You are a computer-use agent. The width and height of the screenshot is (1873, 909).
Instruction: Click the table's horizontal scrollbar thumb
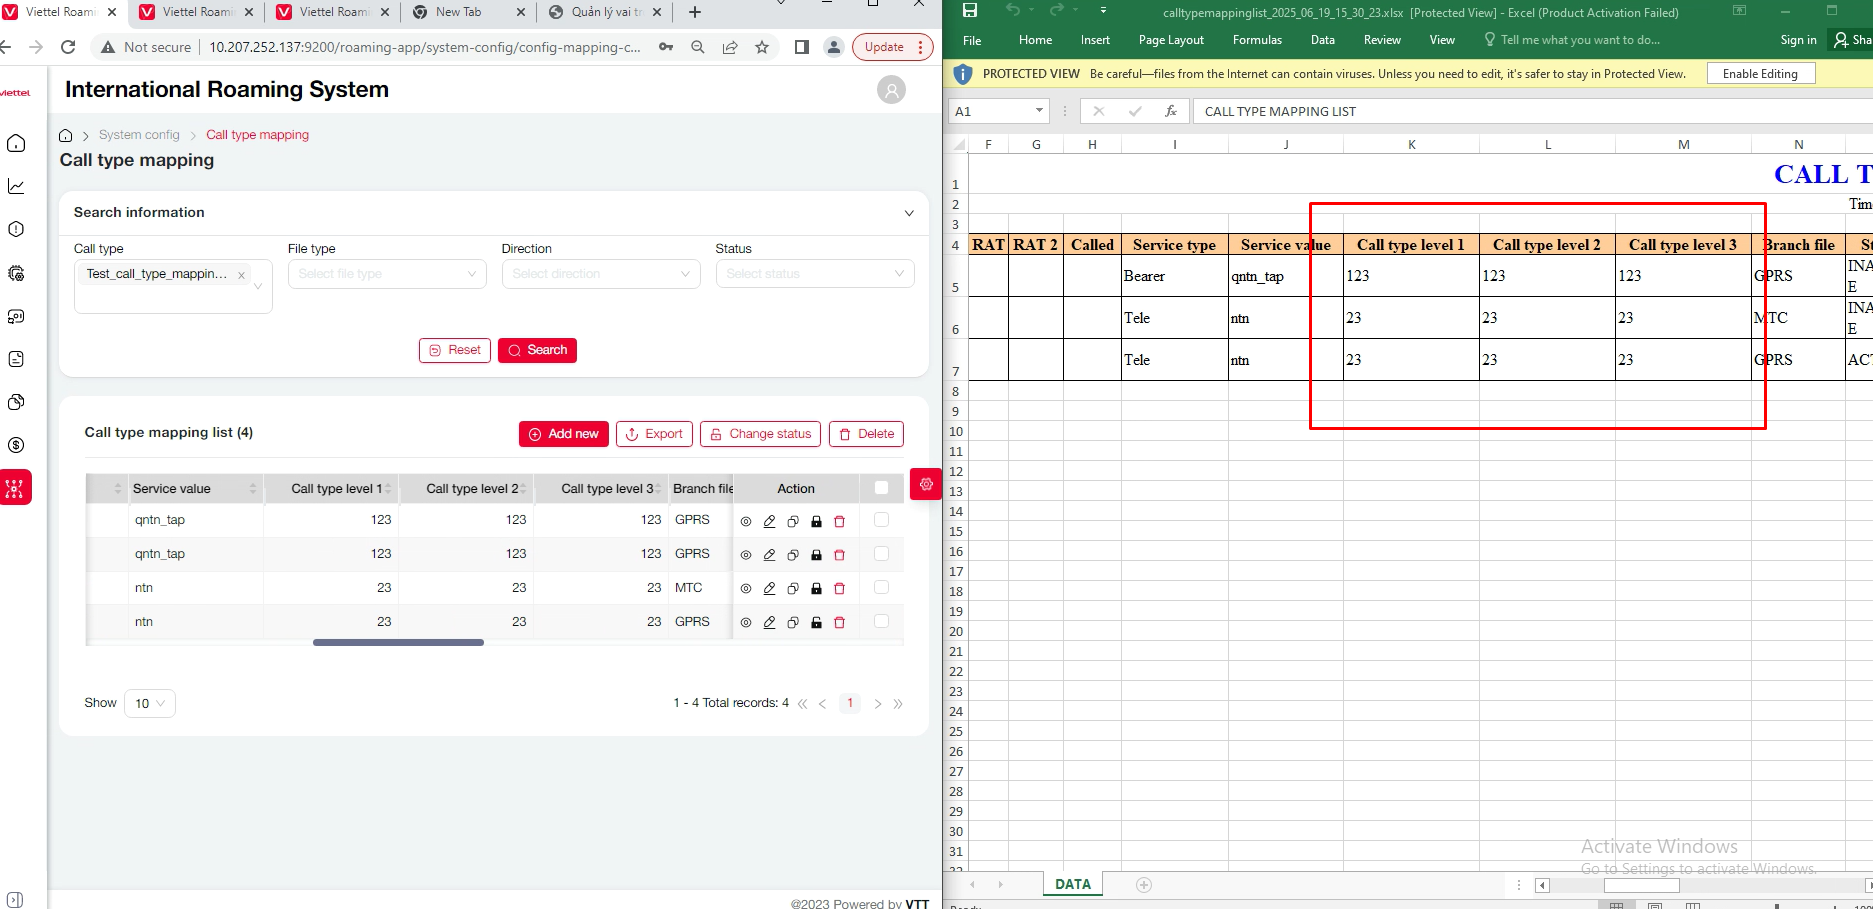coord(398,642)
